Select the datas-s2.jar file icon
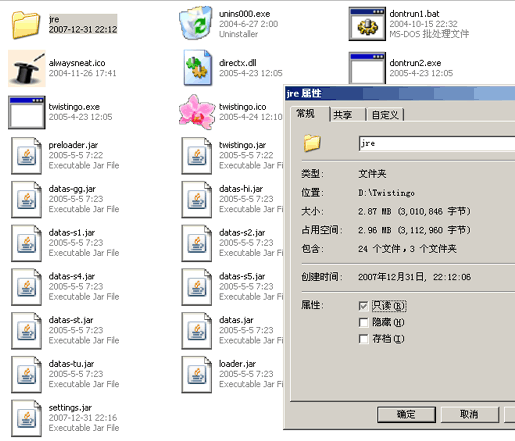 pos(197,243)
